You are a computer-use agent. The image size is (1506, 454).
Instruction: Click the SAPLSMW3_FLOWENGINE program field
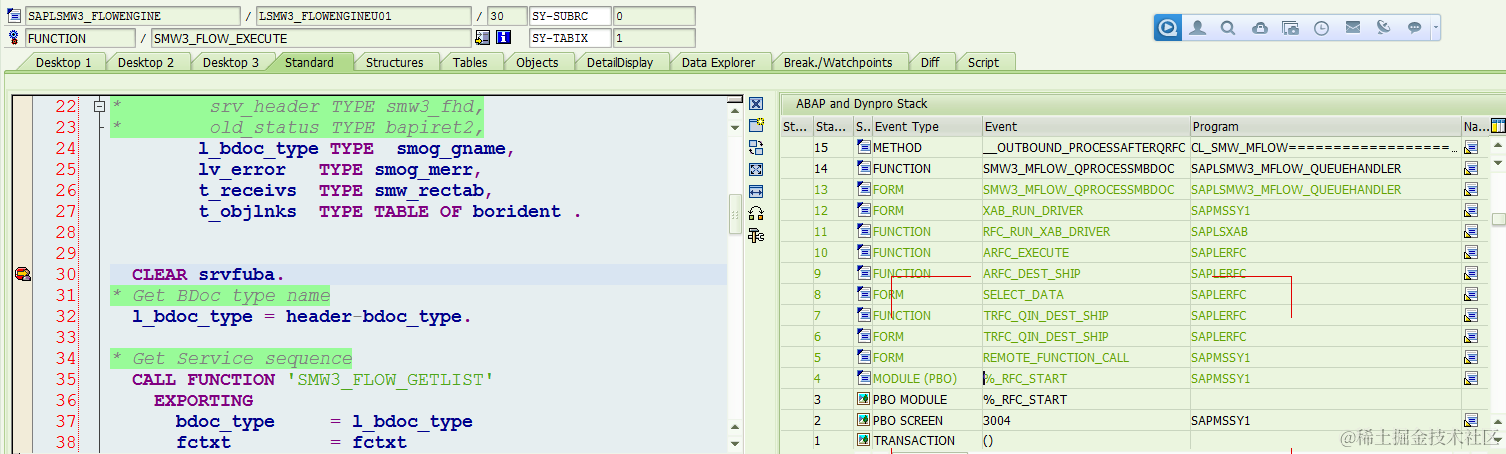(x=132, y=16)
